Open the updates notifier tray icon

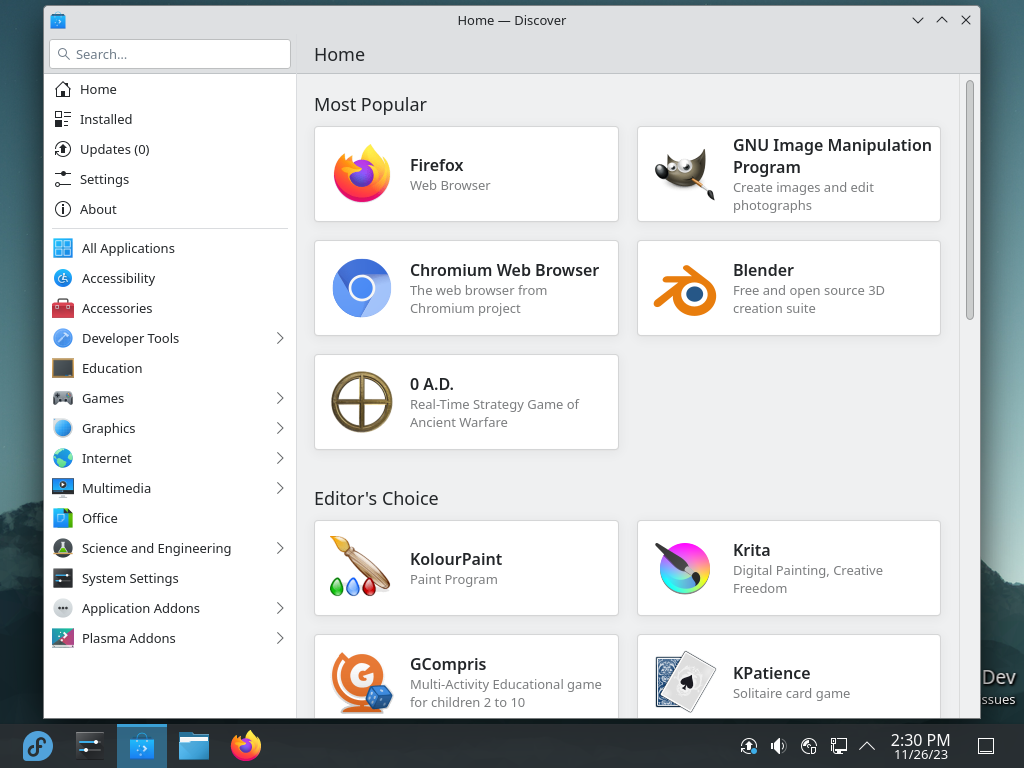click(x=748, y=746)
